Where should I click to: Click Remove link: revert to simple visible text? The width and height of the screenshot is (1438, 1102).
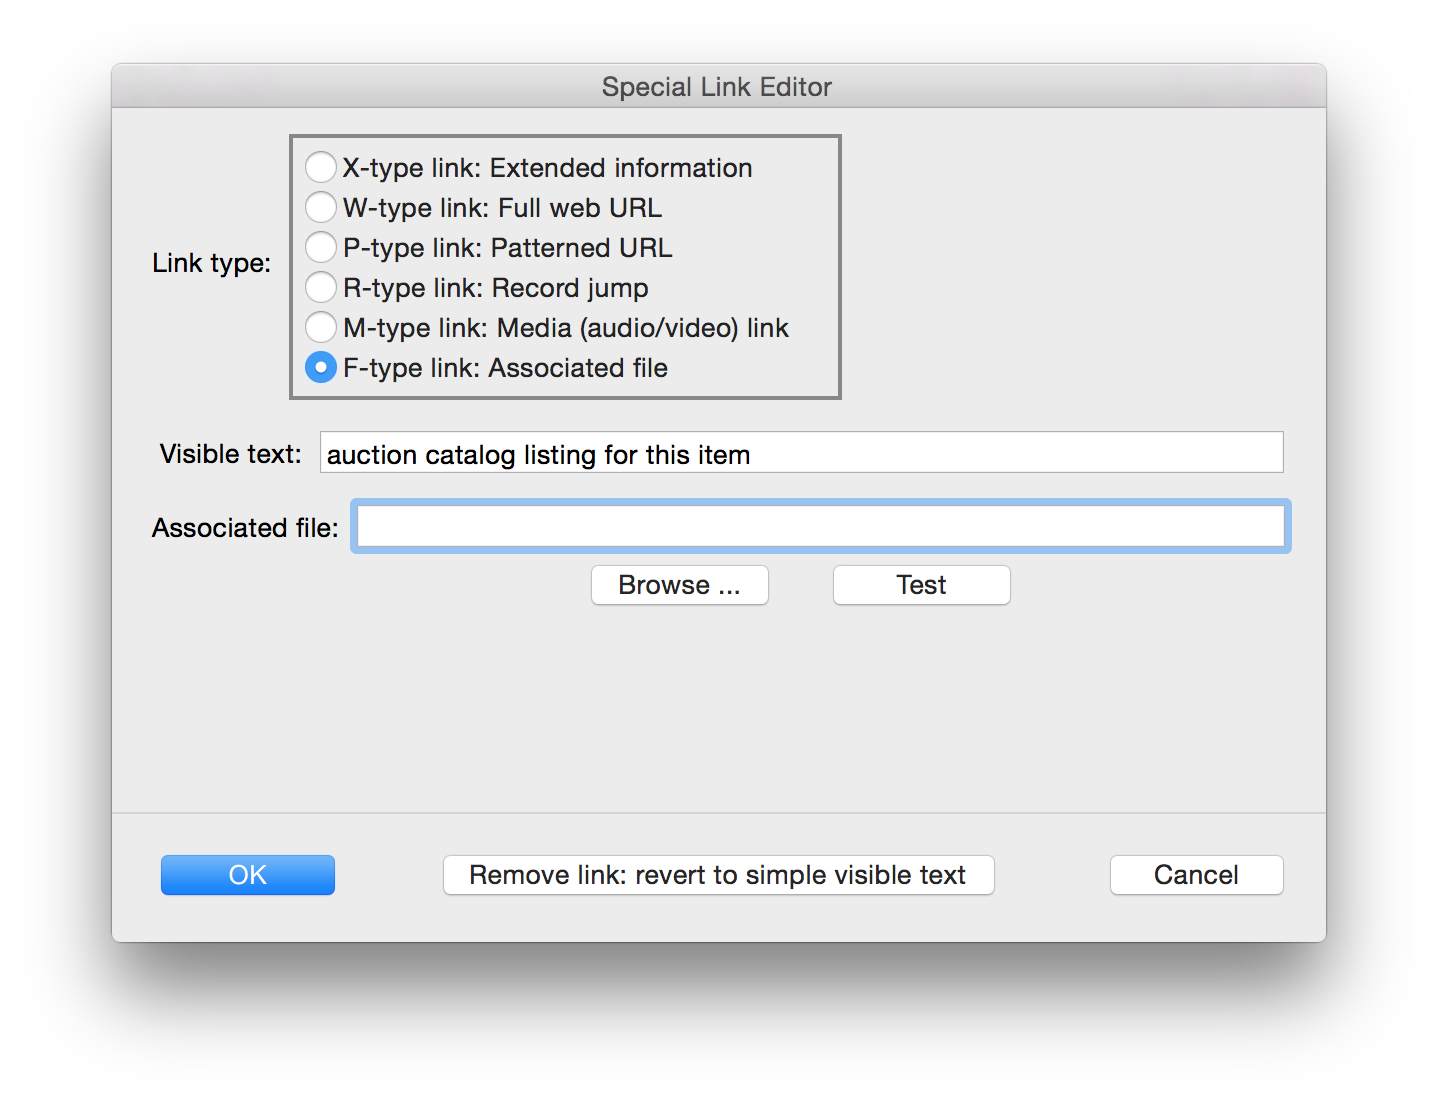[x=718, y=874]
